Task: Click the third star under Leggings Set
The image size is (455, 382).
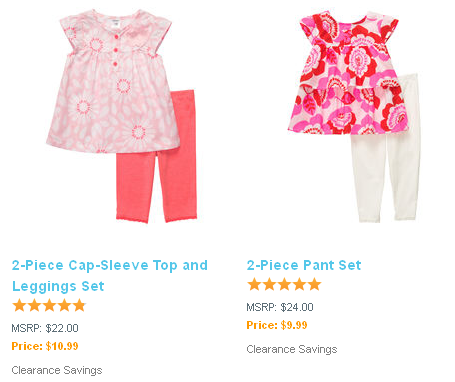Action: click(x=49, y=305)
